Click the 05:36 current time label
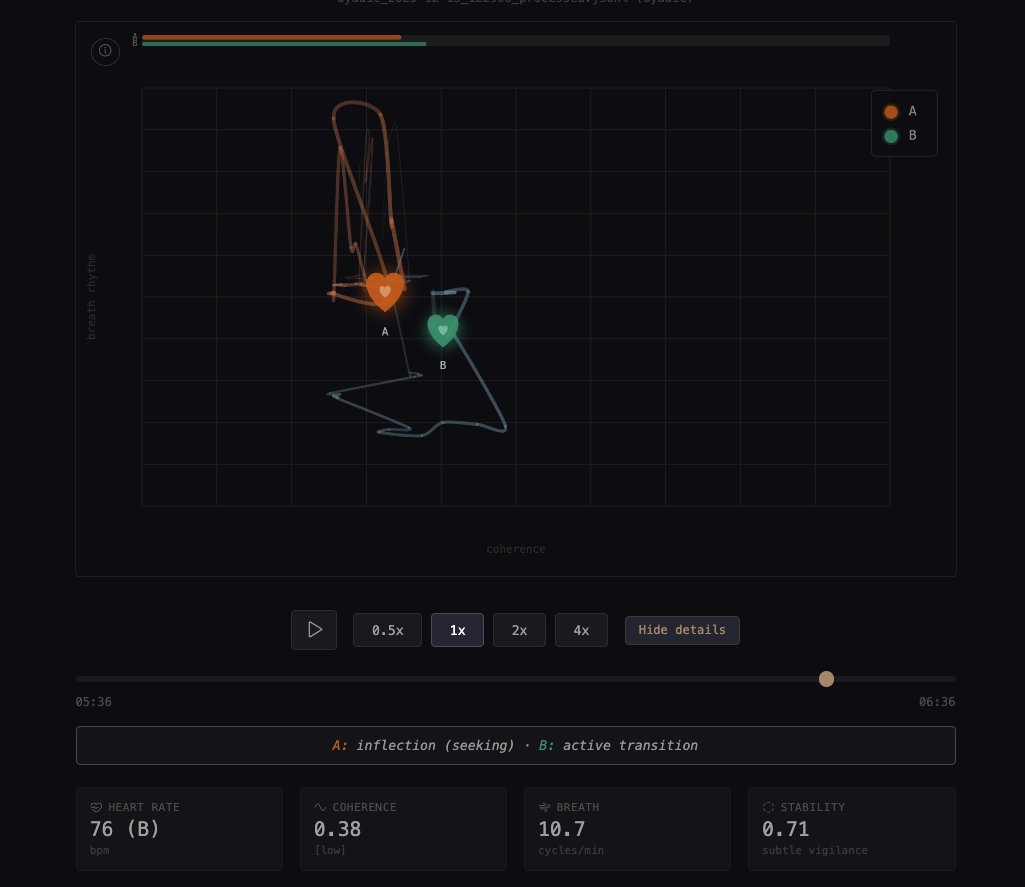The width and height of the screenshot is (1025, 887). click(x=93, y=701)
